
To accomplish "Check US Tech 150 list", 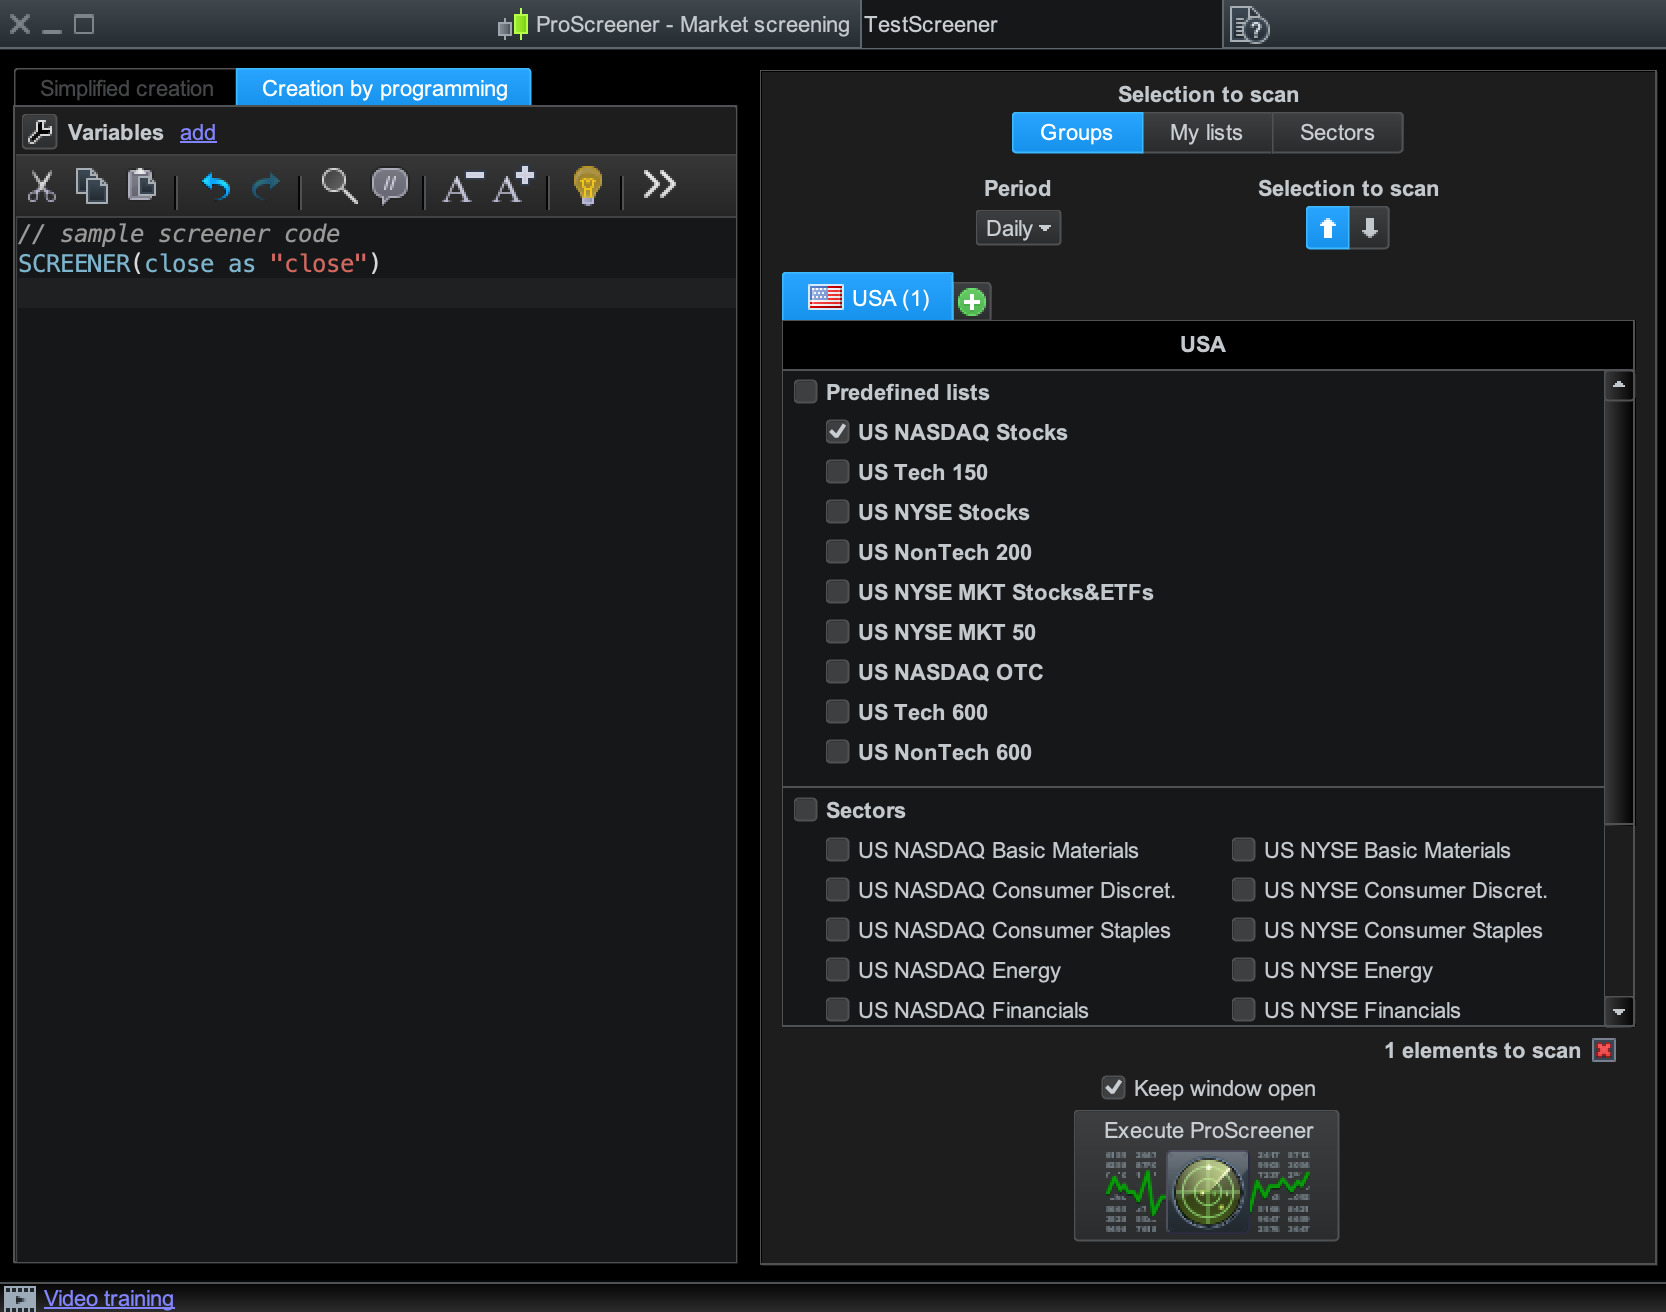I will point(837,471).
